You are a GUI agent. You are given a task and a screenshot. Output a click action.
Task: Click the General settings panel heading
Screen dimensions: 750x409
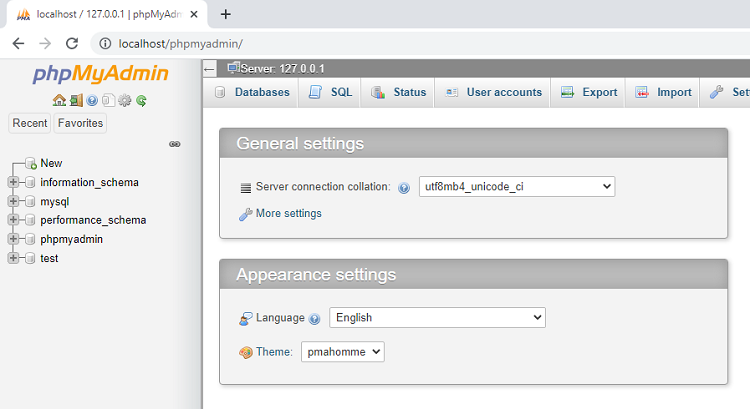point(300,144)
